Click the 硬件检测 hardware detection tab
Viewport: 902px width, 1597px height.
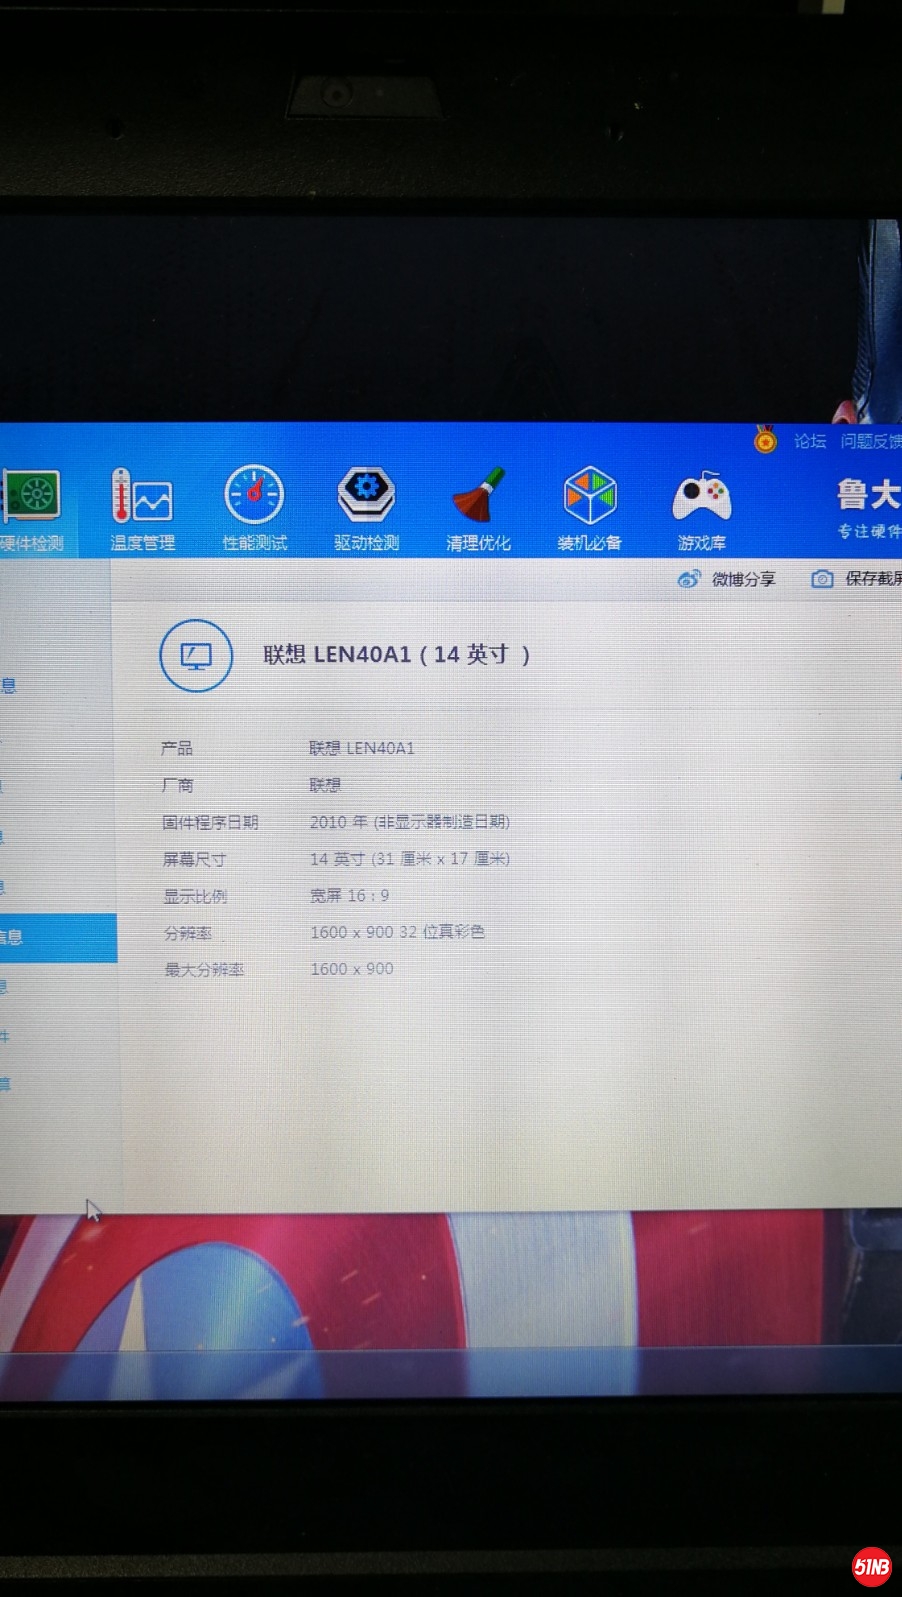tap(32, 508)
